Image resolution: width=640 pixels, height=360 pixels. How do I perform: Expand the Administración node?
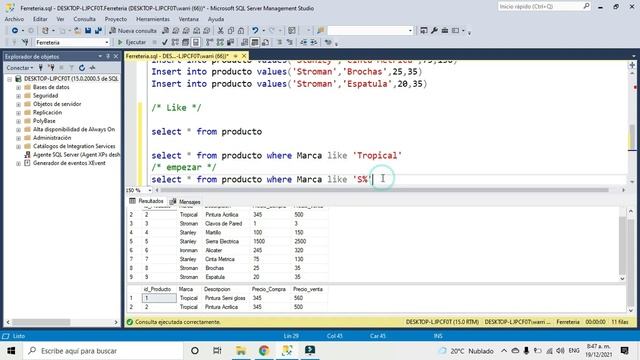click(x=18, y=138)
